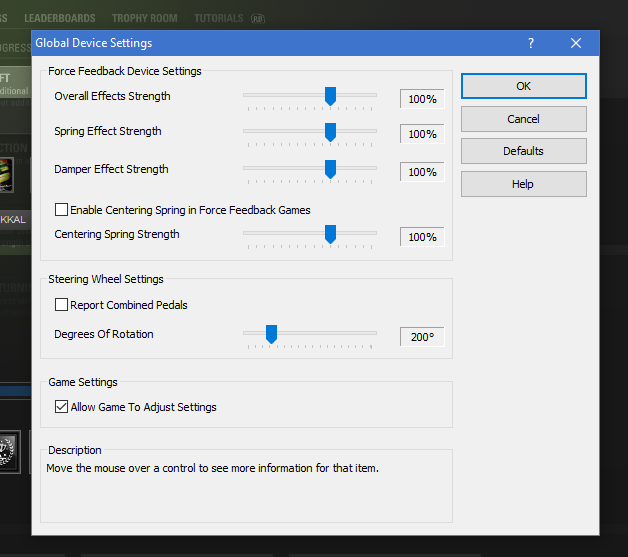The width and height of the screenshot is (628, 557).
Task: Uncheck Allow Game To Adjust Settings
Action: click(62, 407)
